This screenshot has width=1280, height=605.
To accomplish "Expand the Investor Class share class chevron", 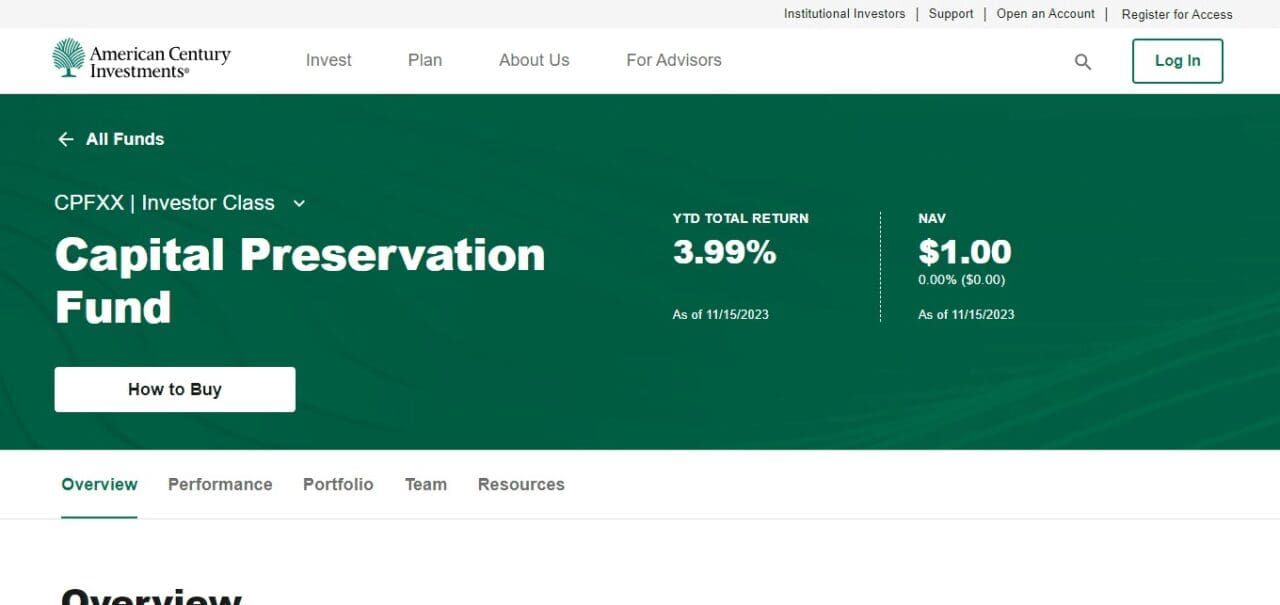I will click(x=299, y=203).
